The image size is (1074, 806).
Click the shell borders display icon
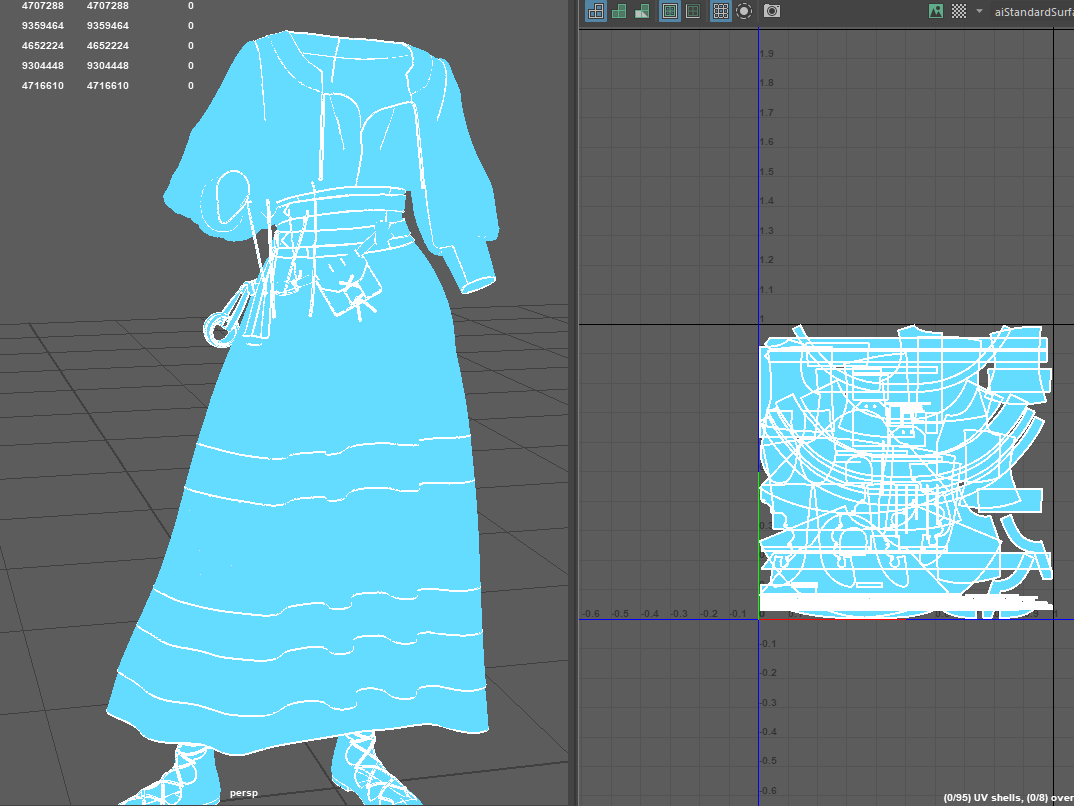tap(692, 11)
